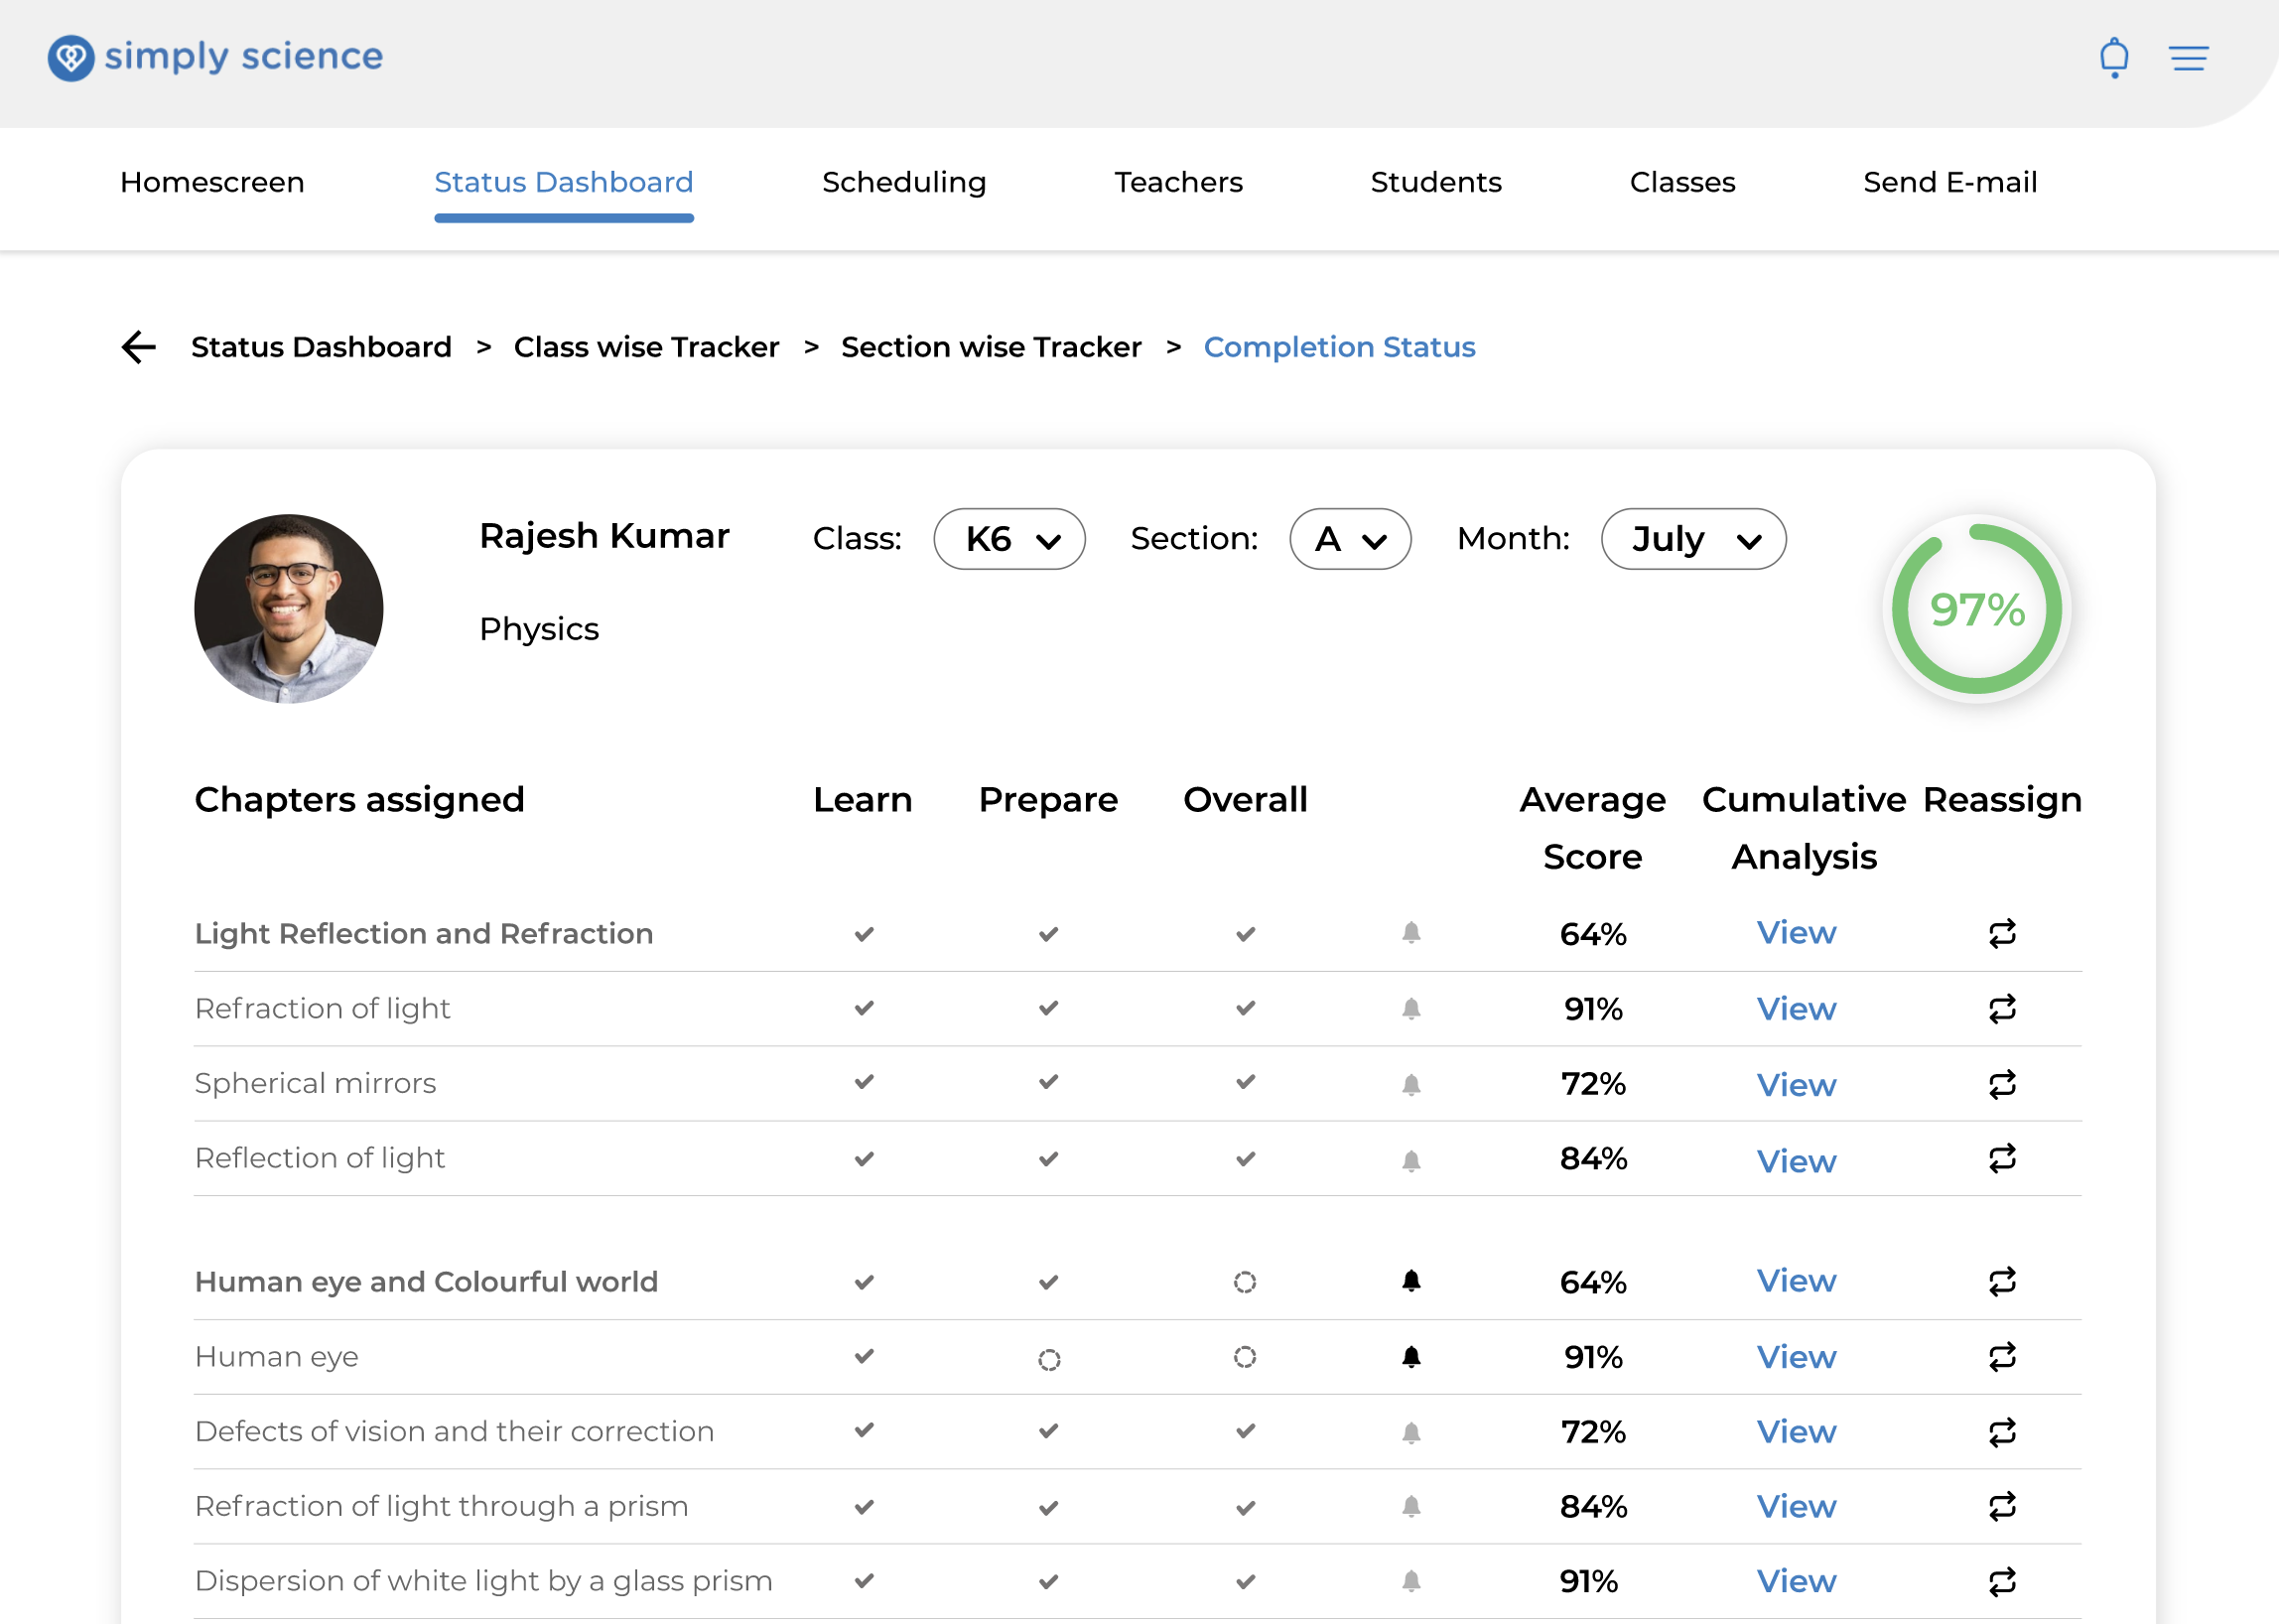Reassign Light Reflection and Refraction chapter
This screenshot has height=1624, width=2279.
point(2002,934)
